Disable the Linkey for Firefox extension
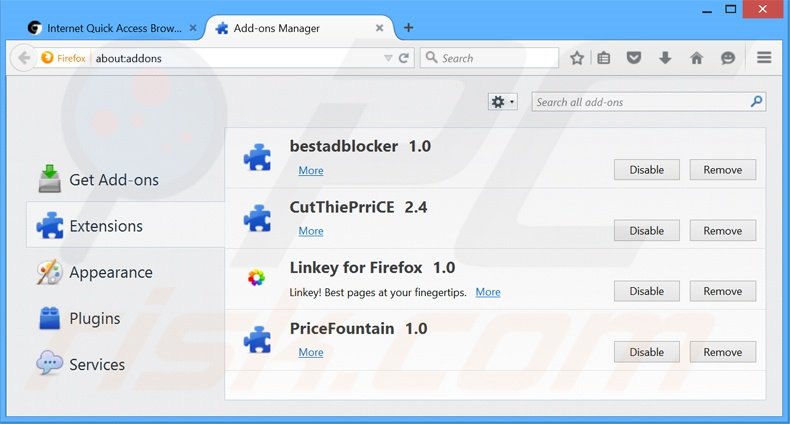 (646, 291)
